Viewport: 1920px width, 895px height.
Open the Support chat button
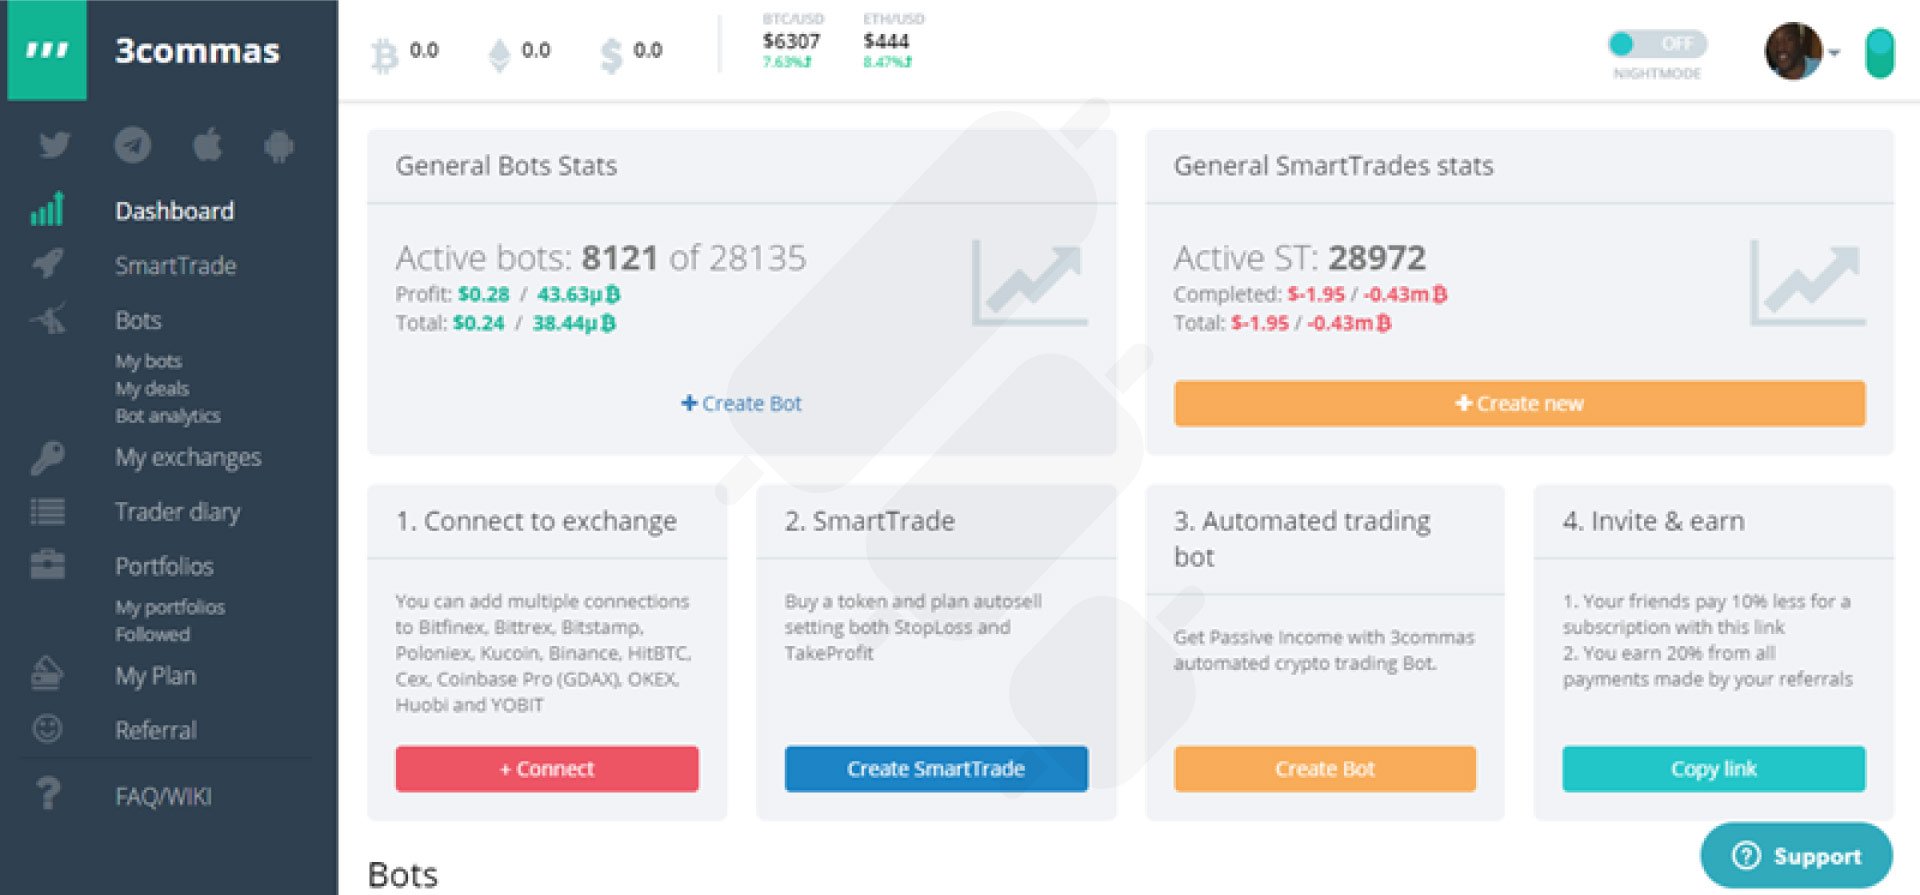(x=1796, y=856)
